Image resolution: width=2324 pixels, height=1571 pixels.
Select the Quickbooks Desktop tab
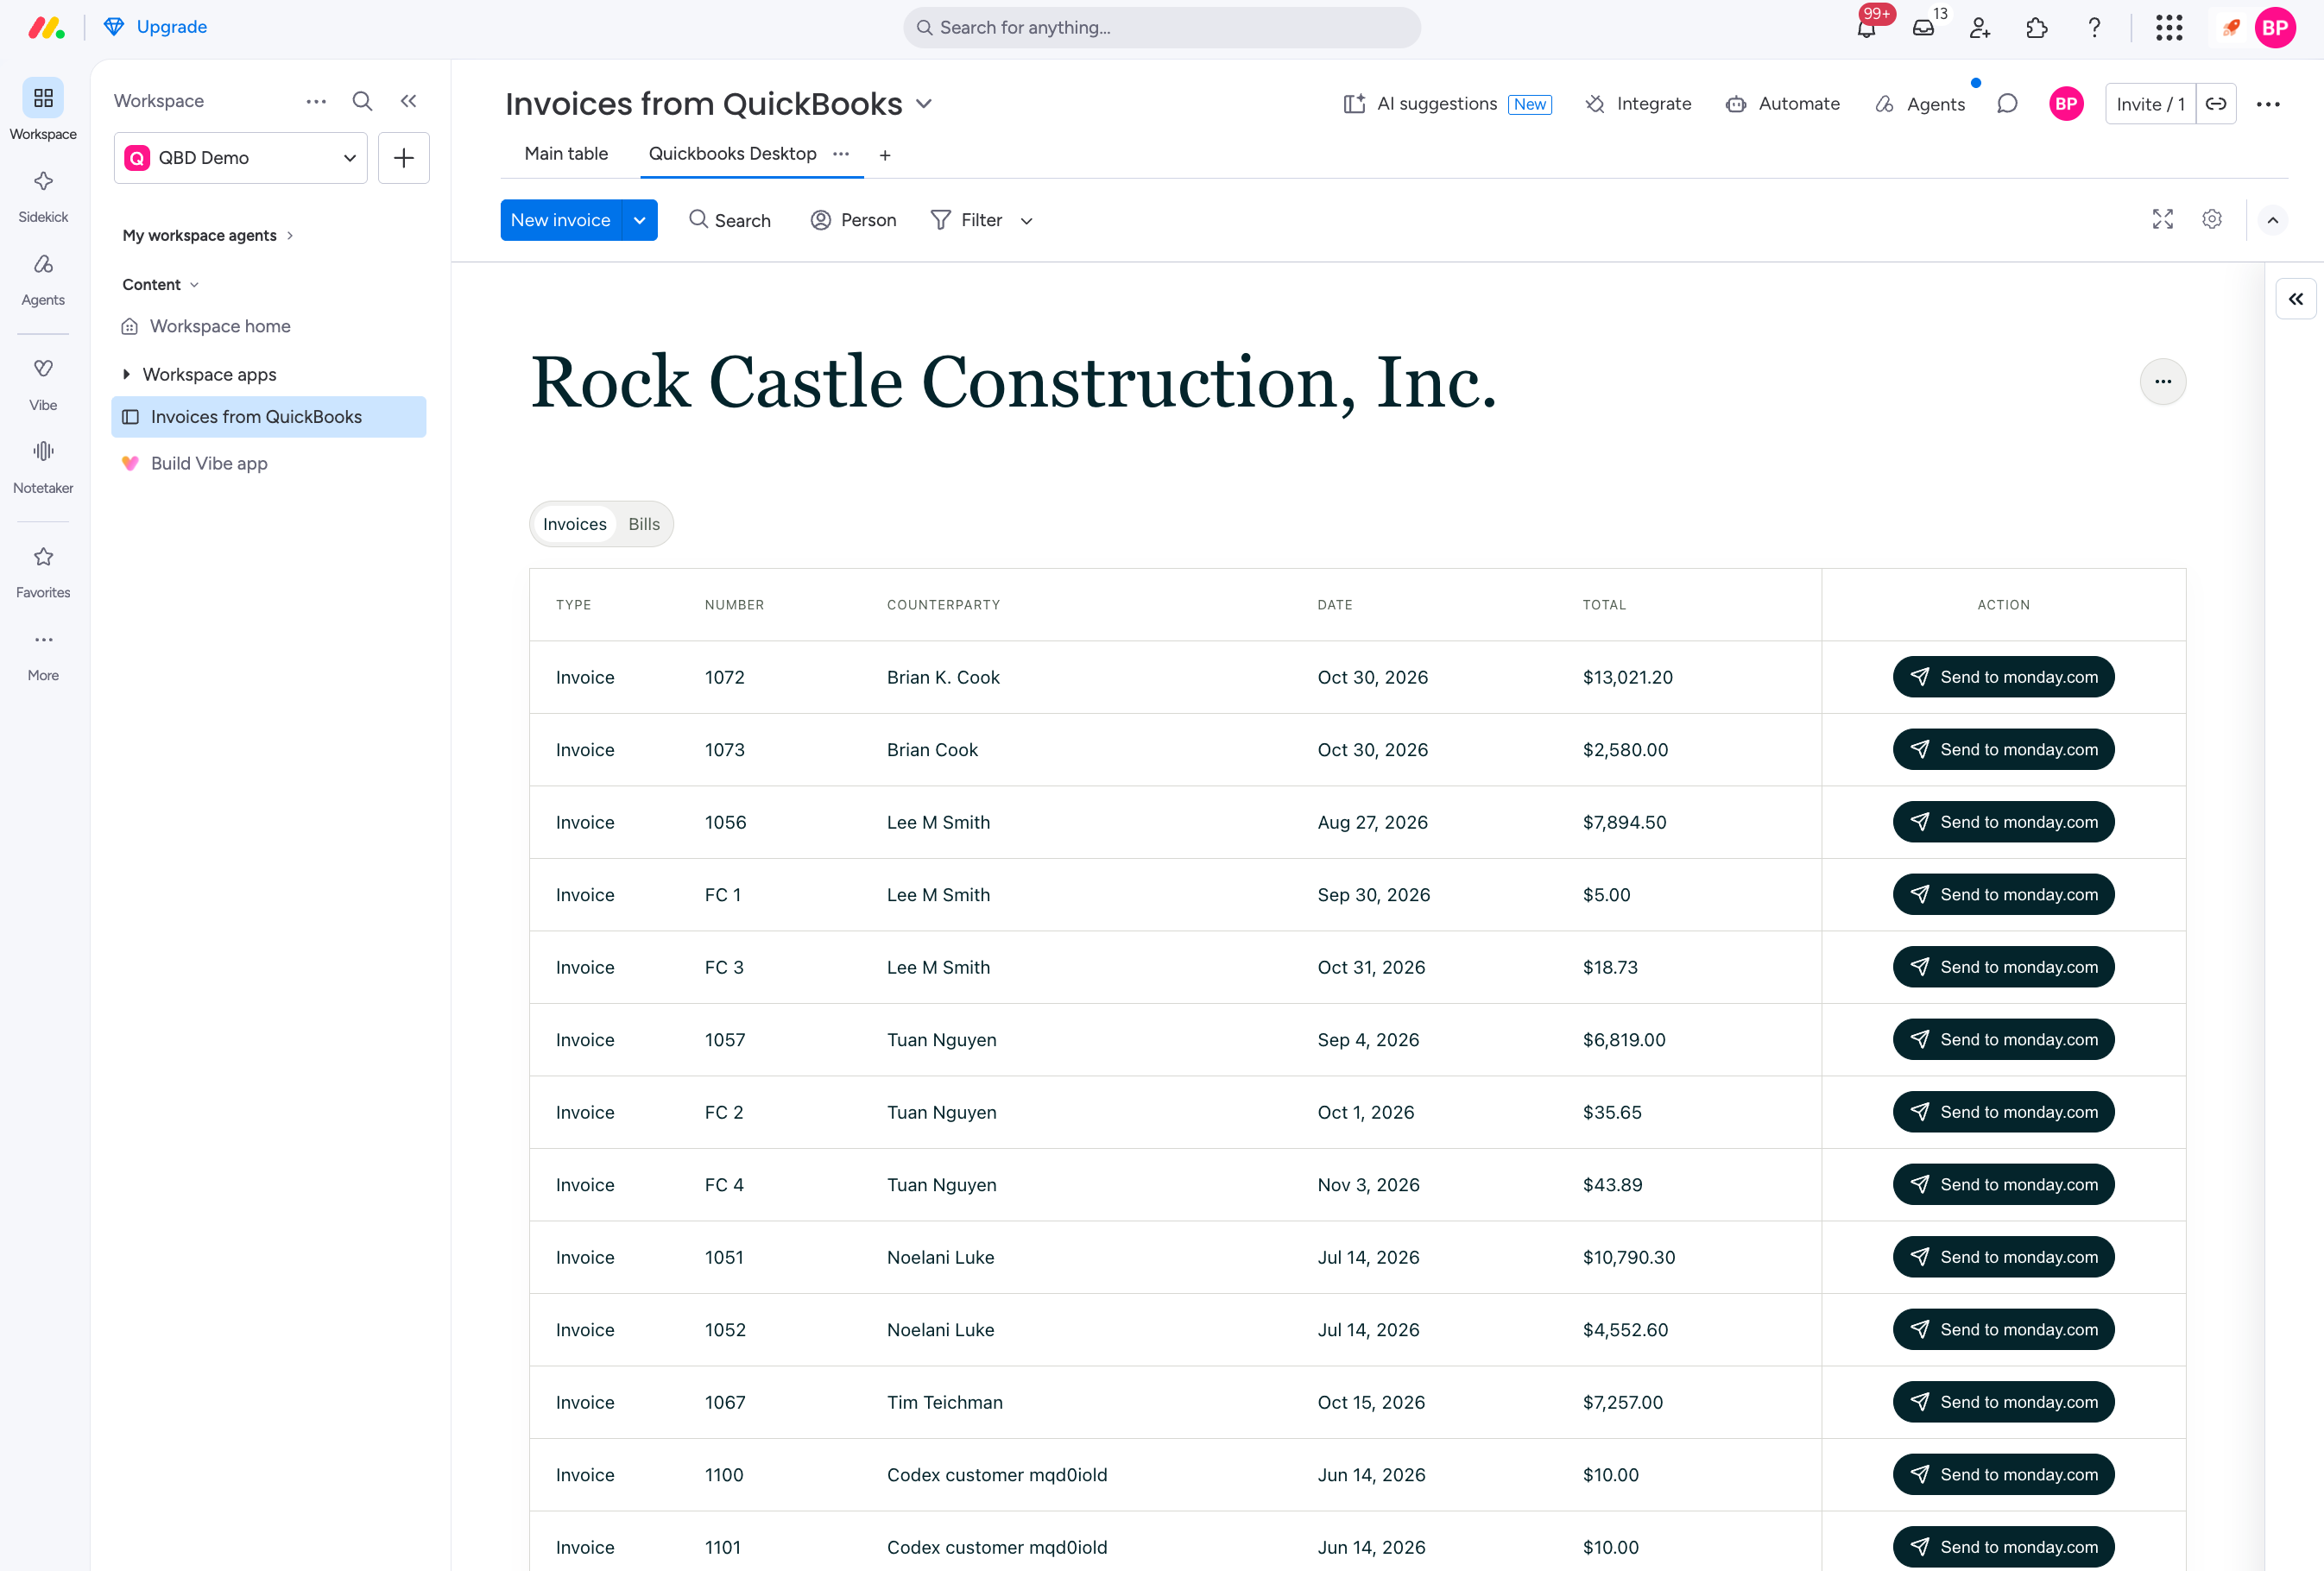(x=732, y=154)
